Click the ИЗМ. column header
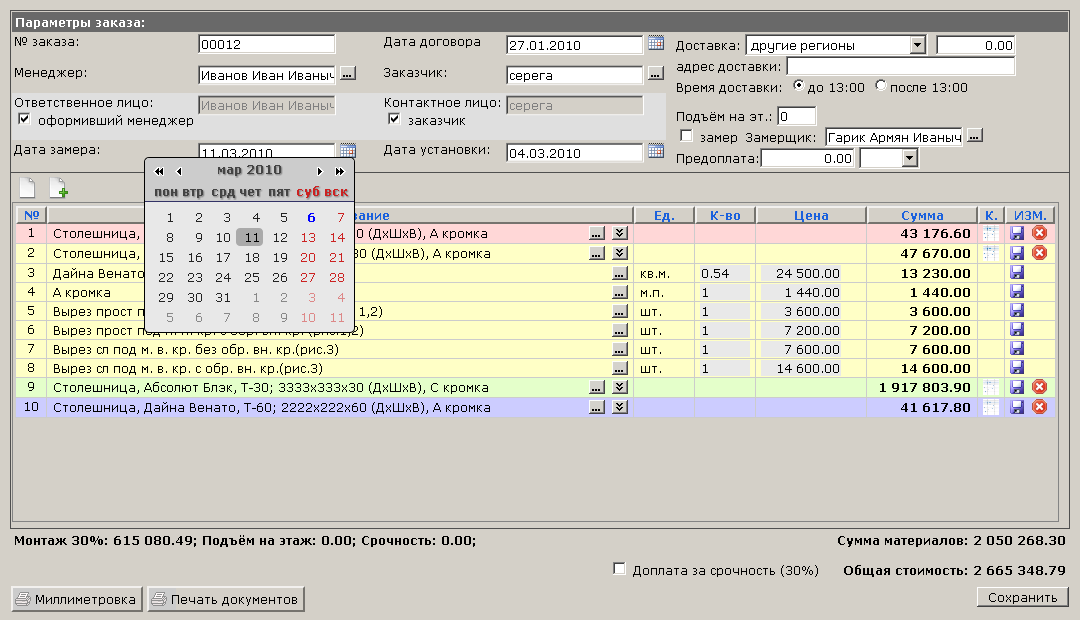1080x620 pixels. [x=1030, y=216]
